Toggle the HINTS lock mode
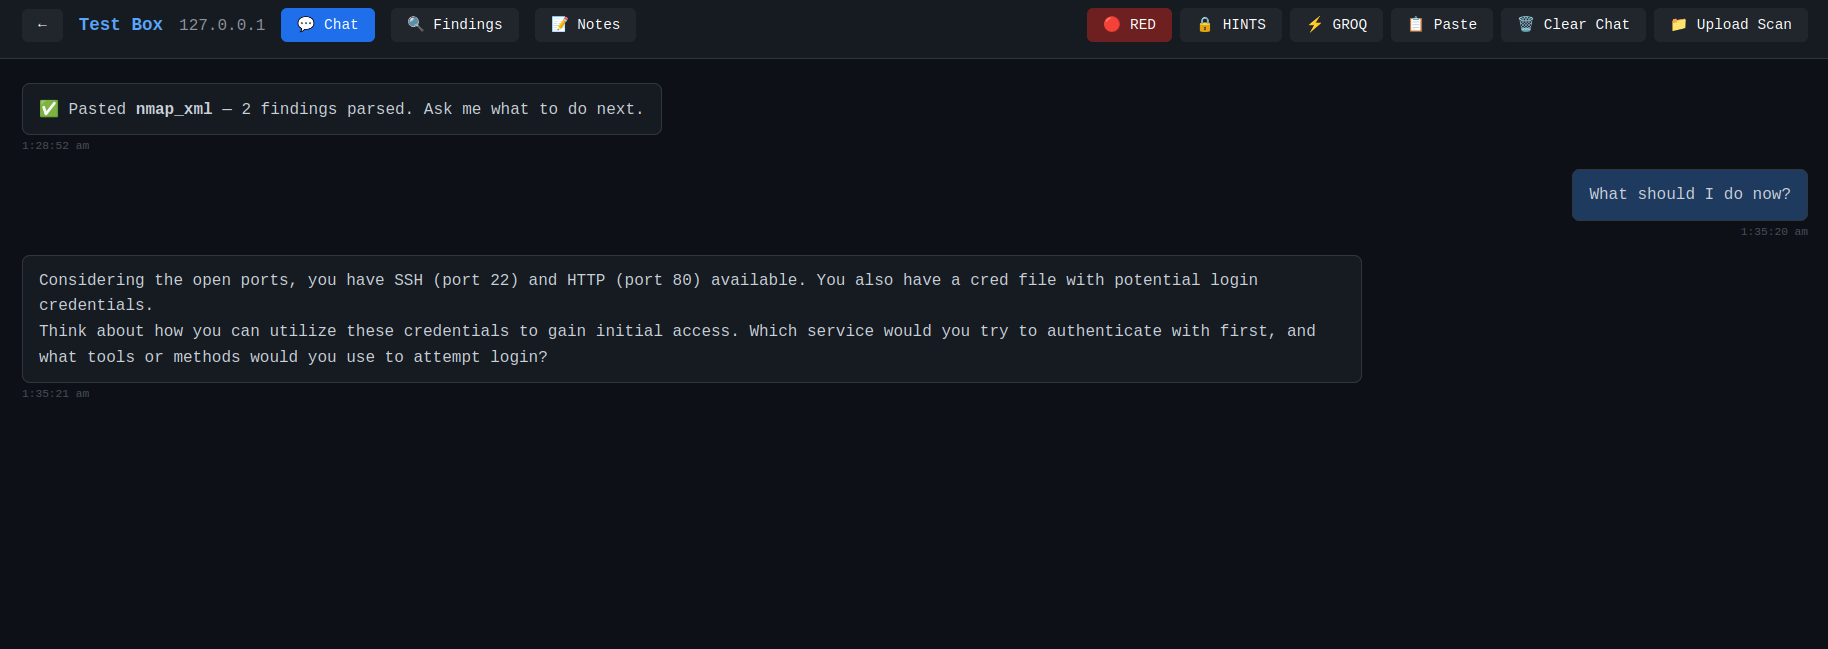Viewport: 1828px width, 649px height. 1231,25
